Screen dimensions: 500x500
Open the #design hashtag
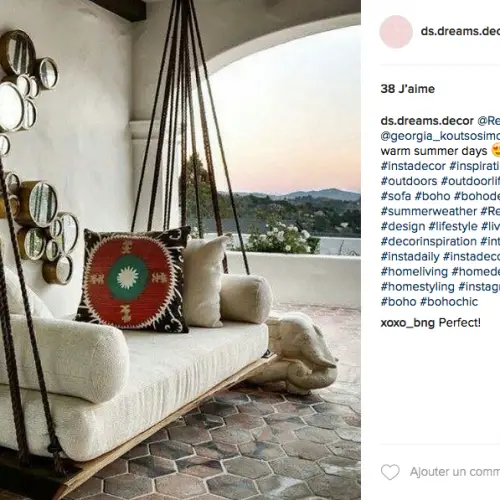tap(403, 226)
